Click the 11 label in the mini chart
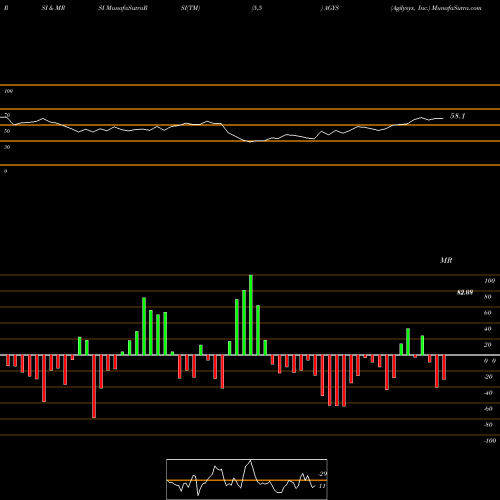The width and height of the screenshot is (500, 500). tap(322, 486)
